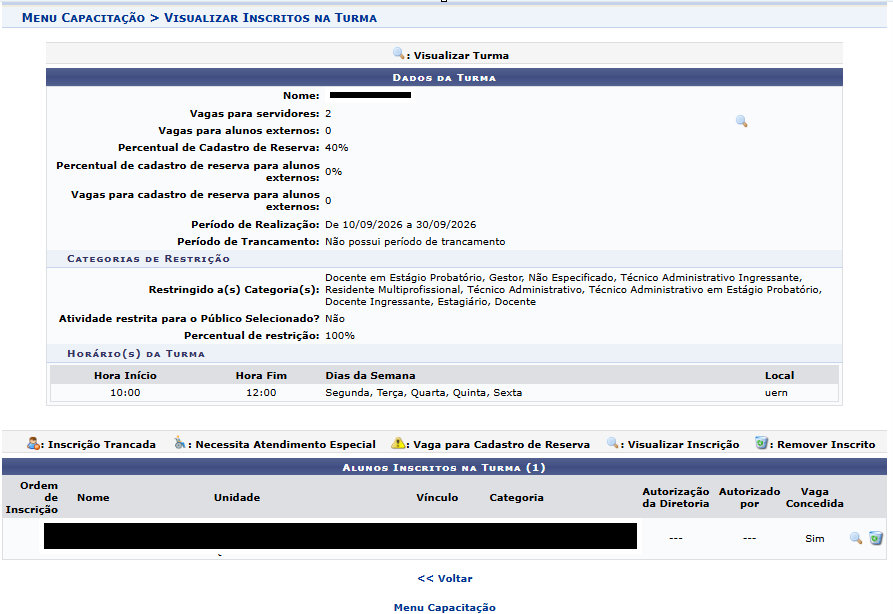
Task: Select the 40% reserve percentage value
Action: (337, 148)
